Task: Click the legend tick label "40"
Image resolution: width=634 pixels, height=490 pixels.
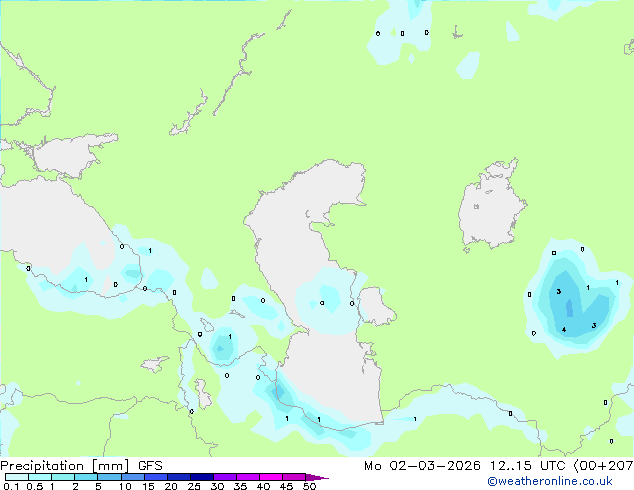Action: [x=263, y=486]
